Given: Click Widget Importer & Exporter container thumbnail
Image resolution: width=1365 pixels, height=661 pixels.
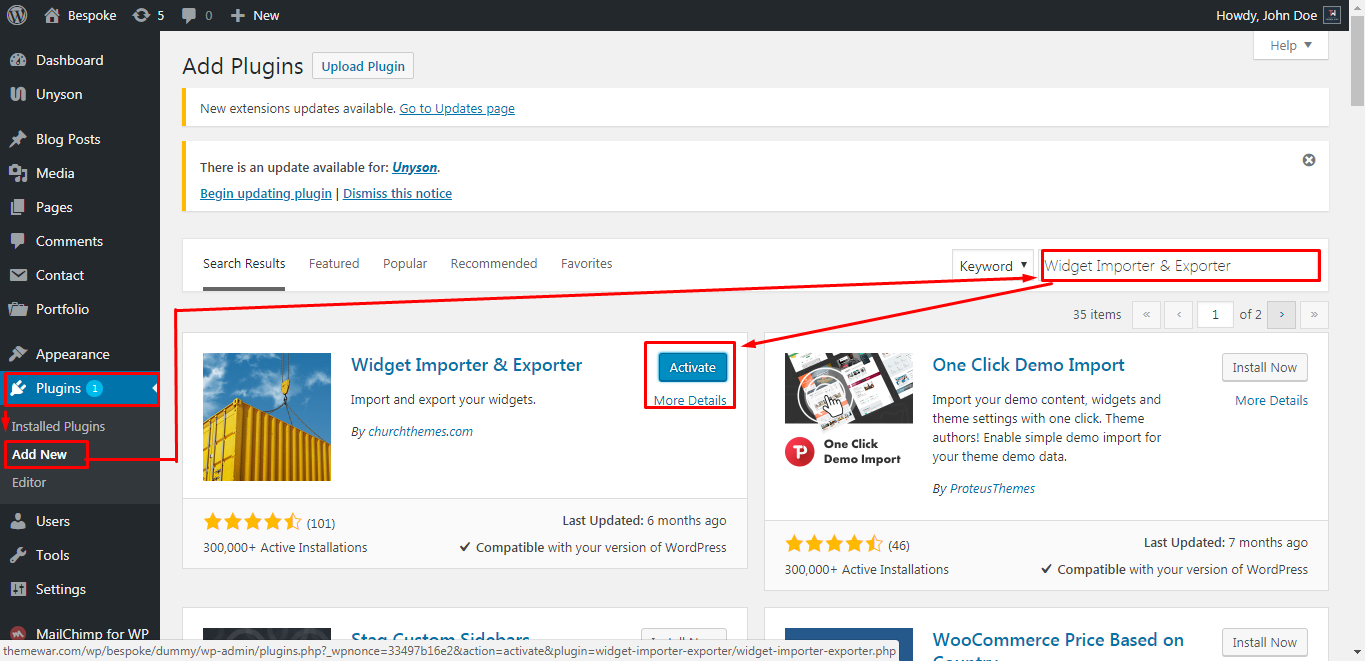Looking at the screenshot, I should click(267, 417).
